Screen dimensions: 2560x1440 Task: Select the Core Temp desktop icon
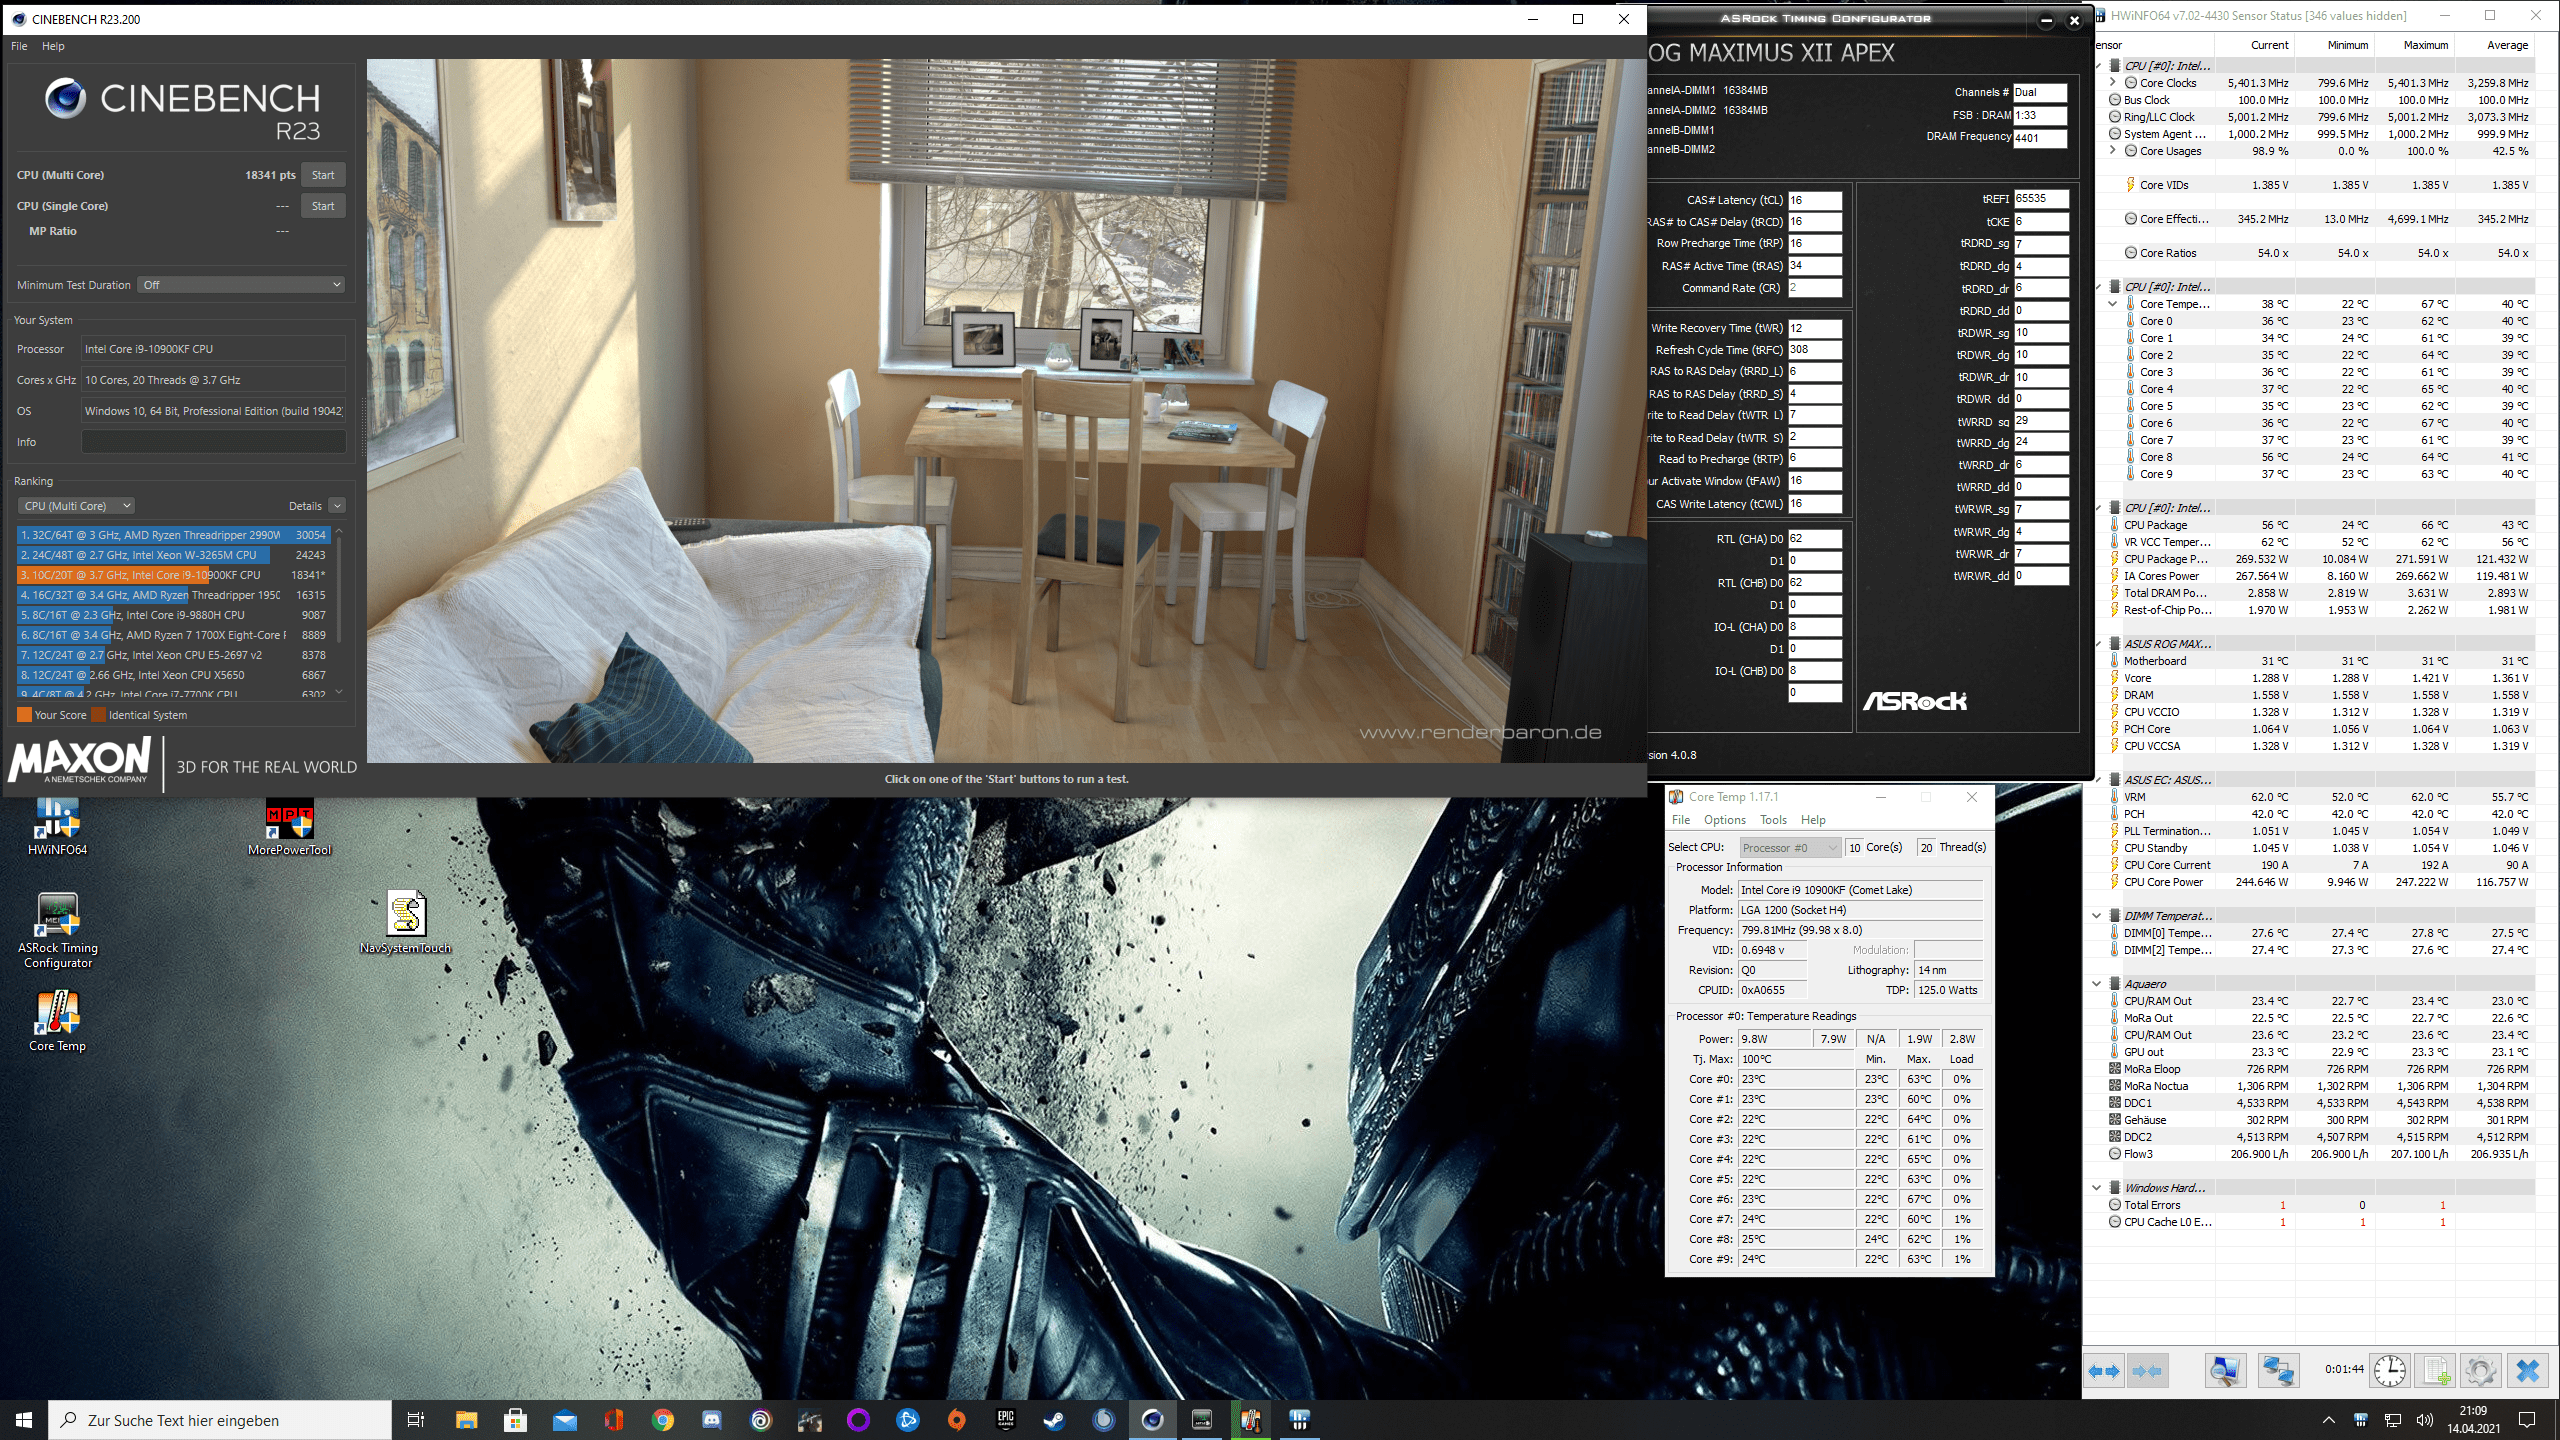tap(57, 1021)
